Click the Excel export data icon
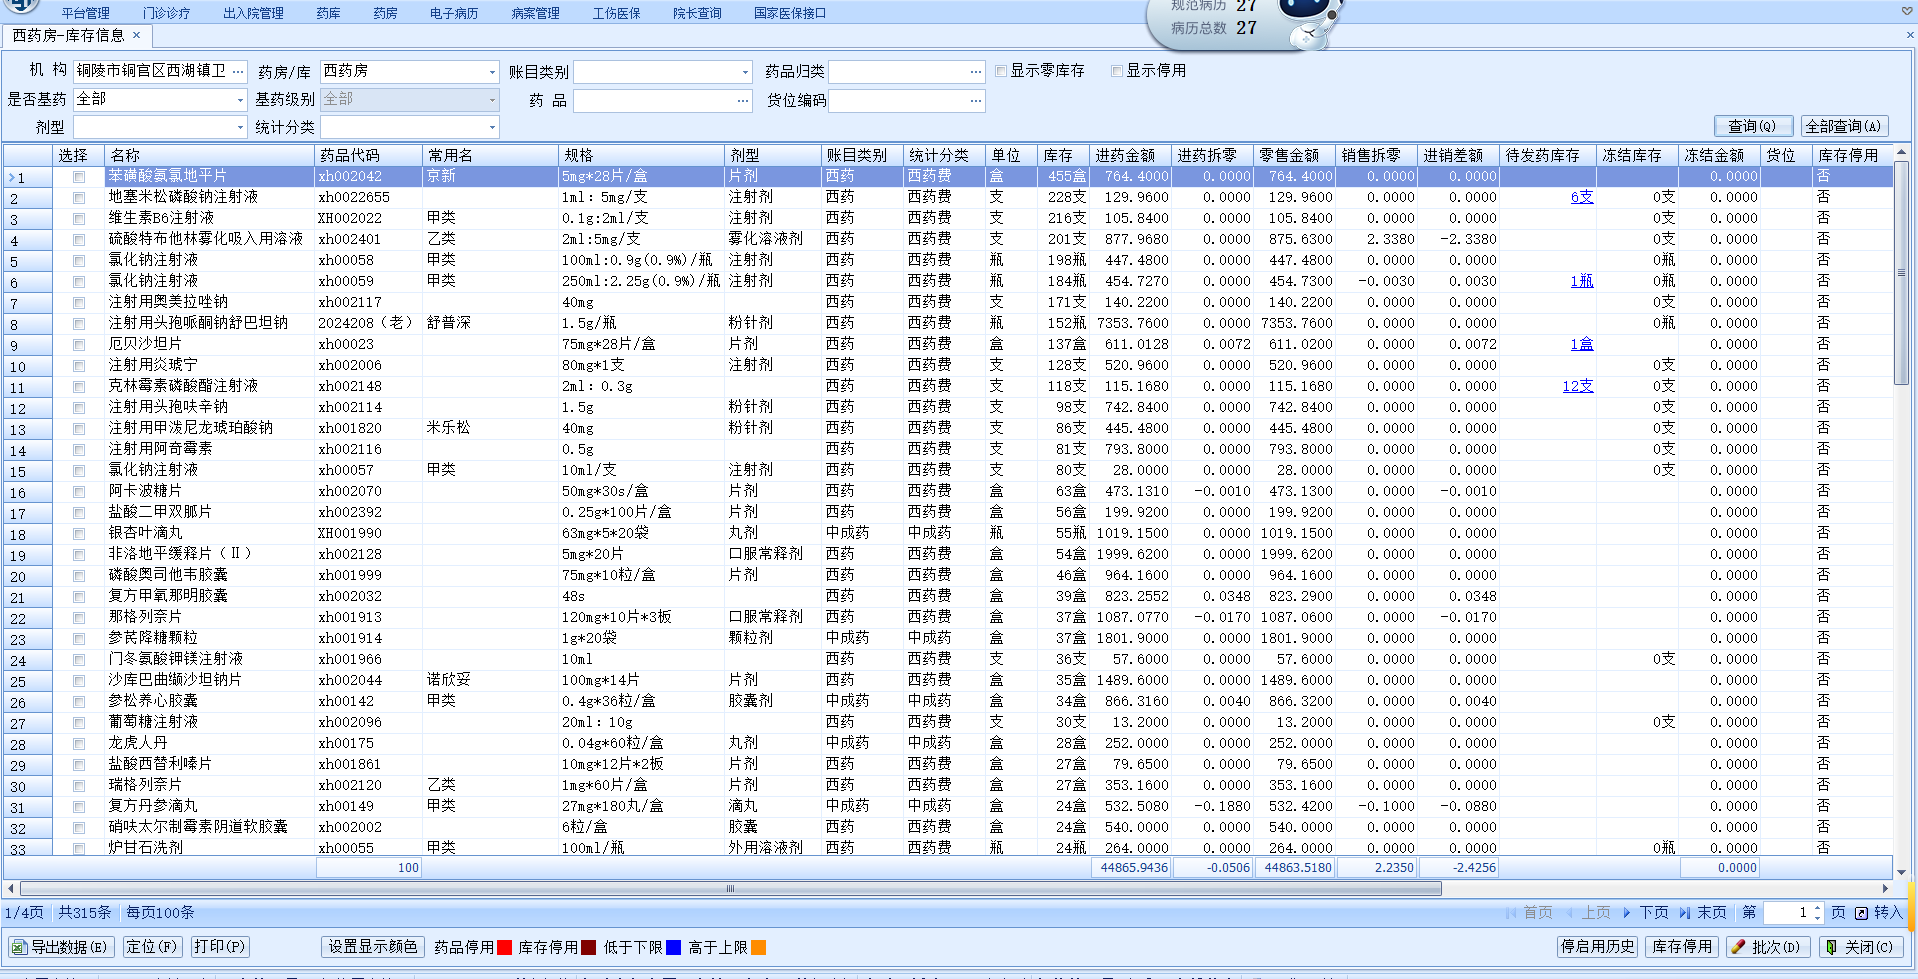This screenshot has height=979, width=1918. [x=19, y=947]
